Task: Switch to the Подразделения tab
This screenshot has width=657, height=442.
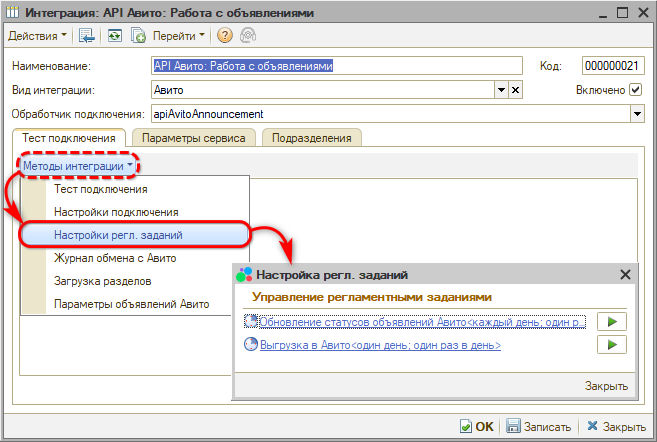Action: [312, 138]
